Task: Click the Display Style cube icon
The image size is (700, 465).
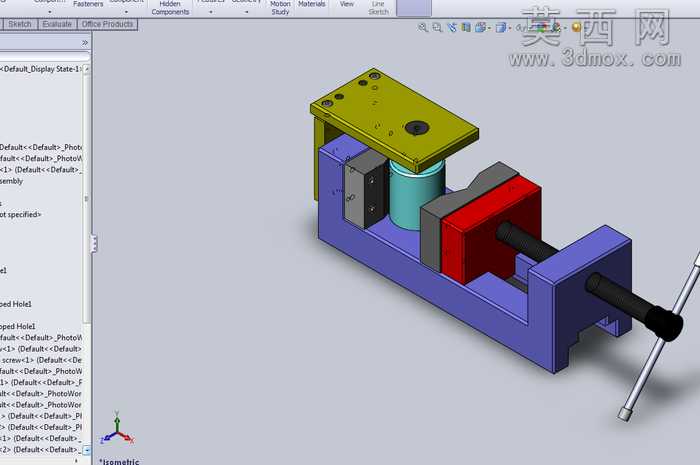Action: pyautogui.click(x=500, y=28)
